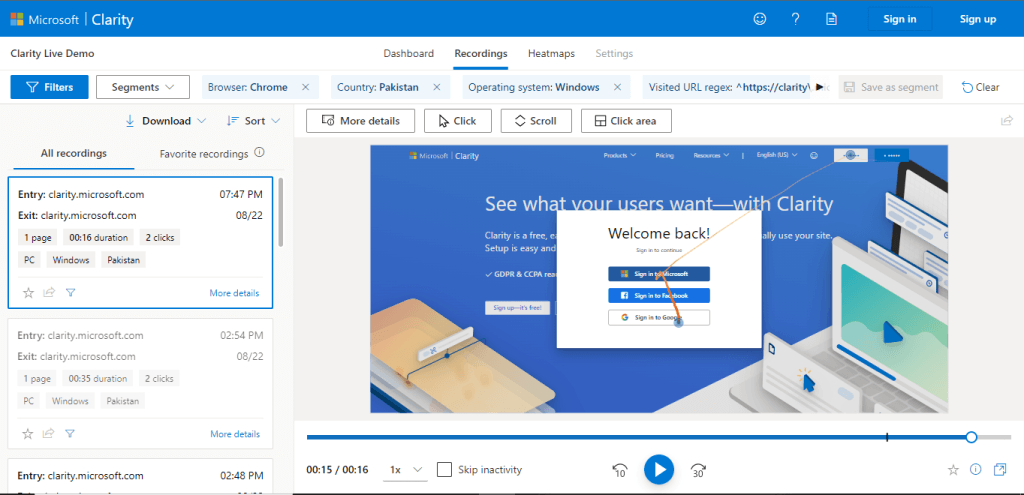1024x495 pixels.
Task: Expand the Segments dropdown
Action: [142, 87]
